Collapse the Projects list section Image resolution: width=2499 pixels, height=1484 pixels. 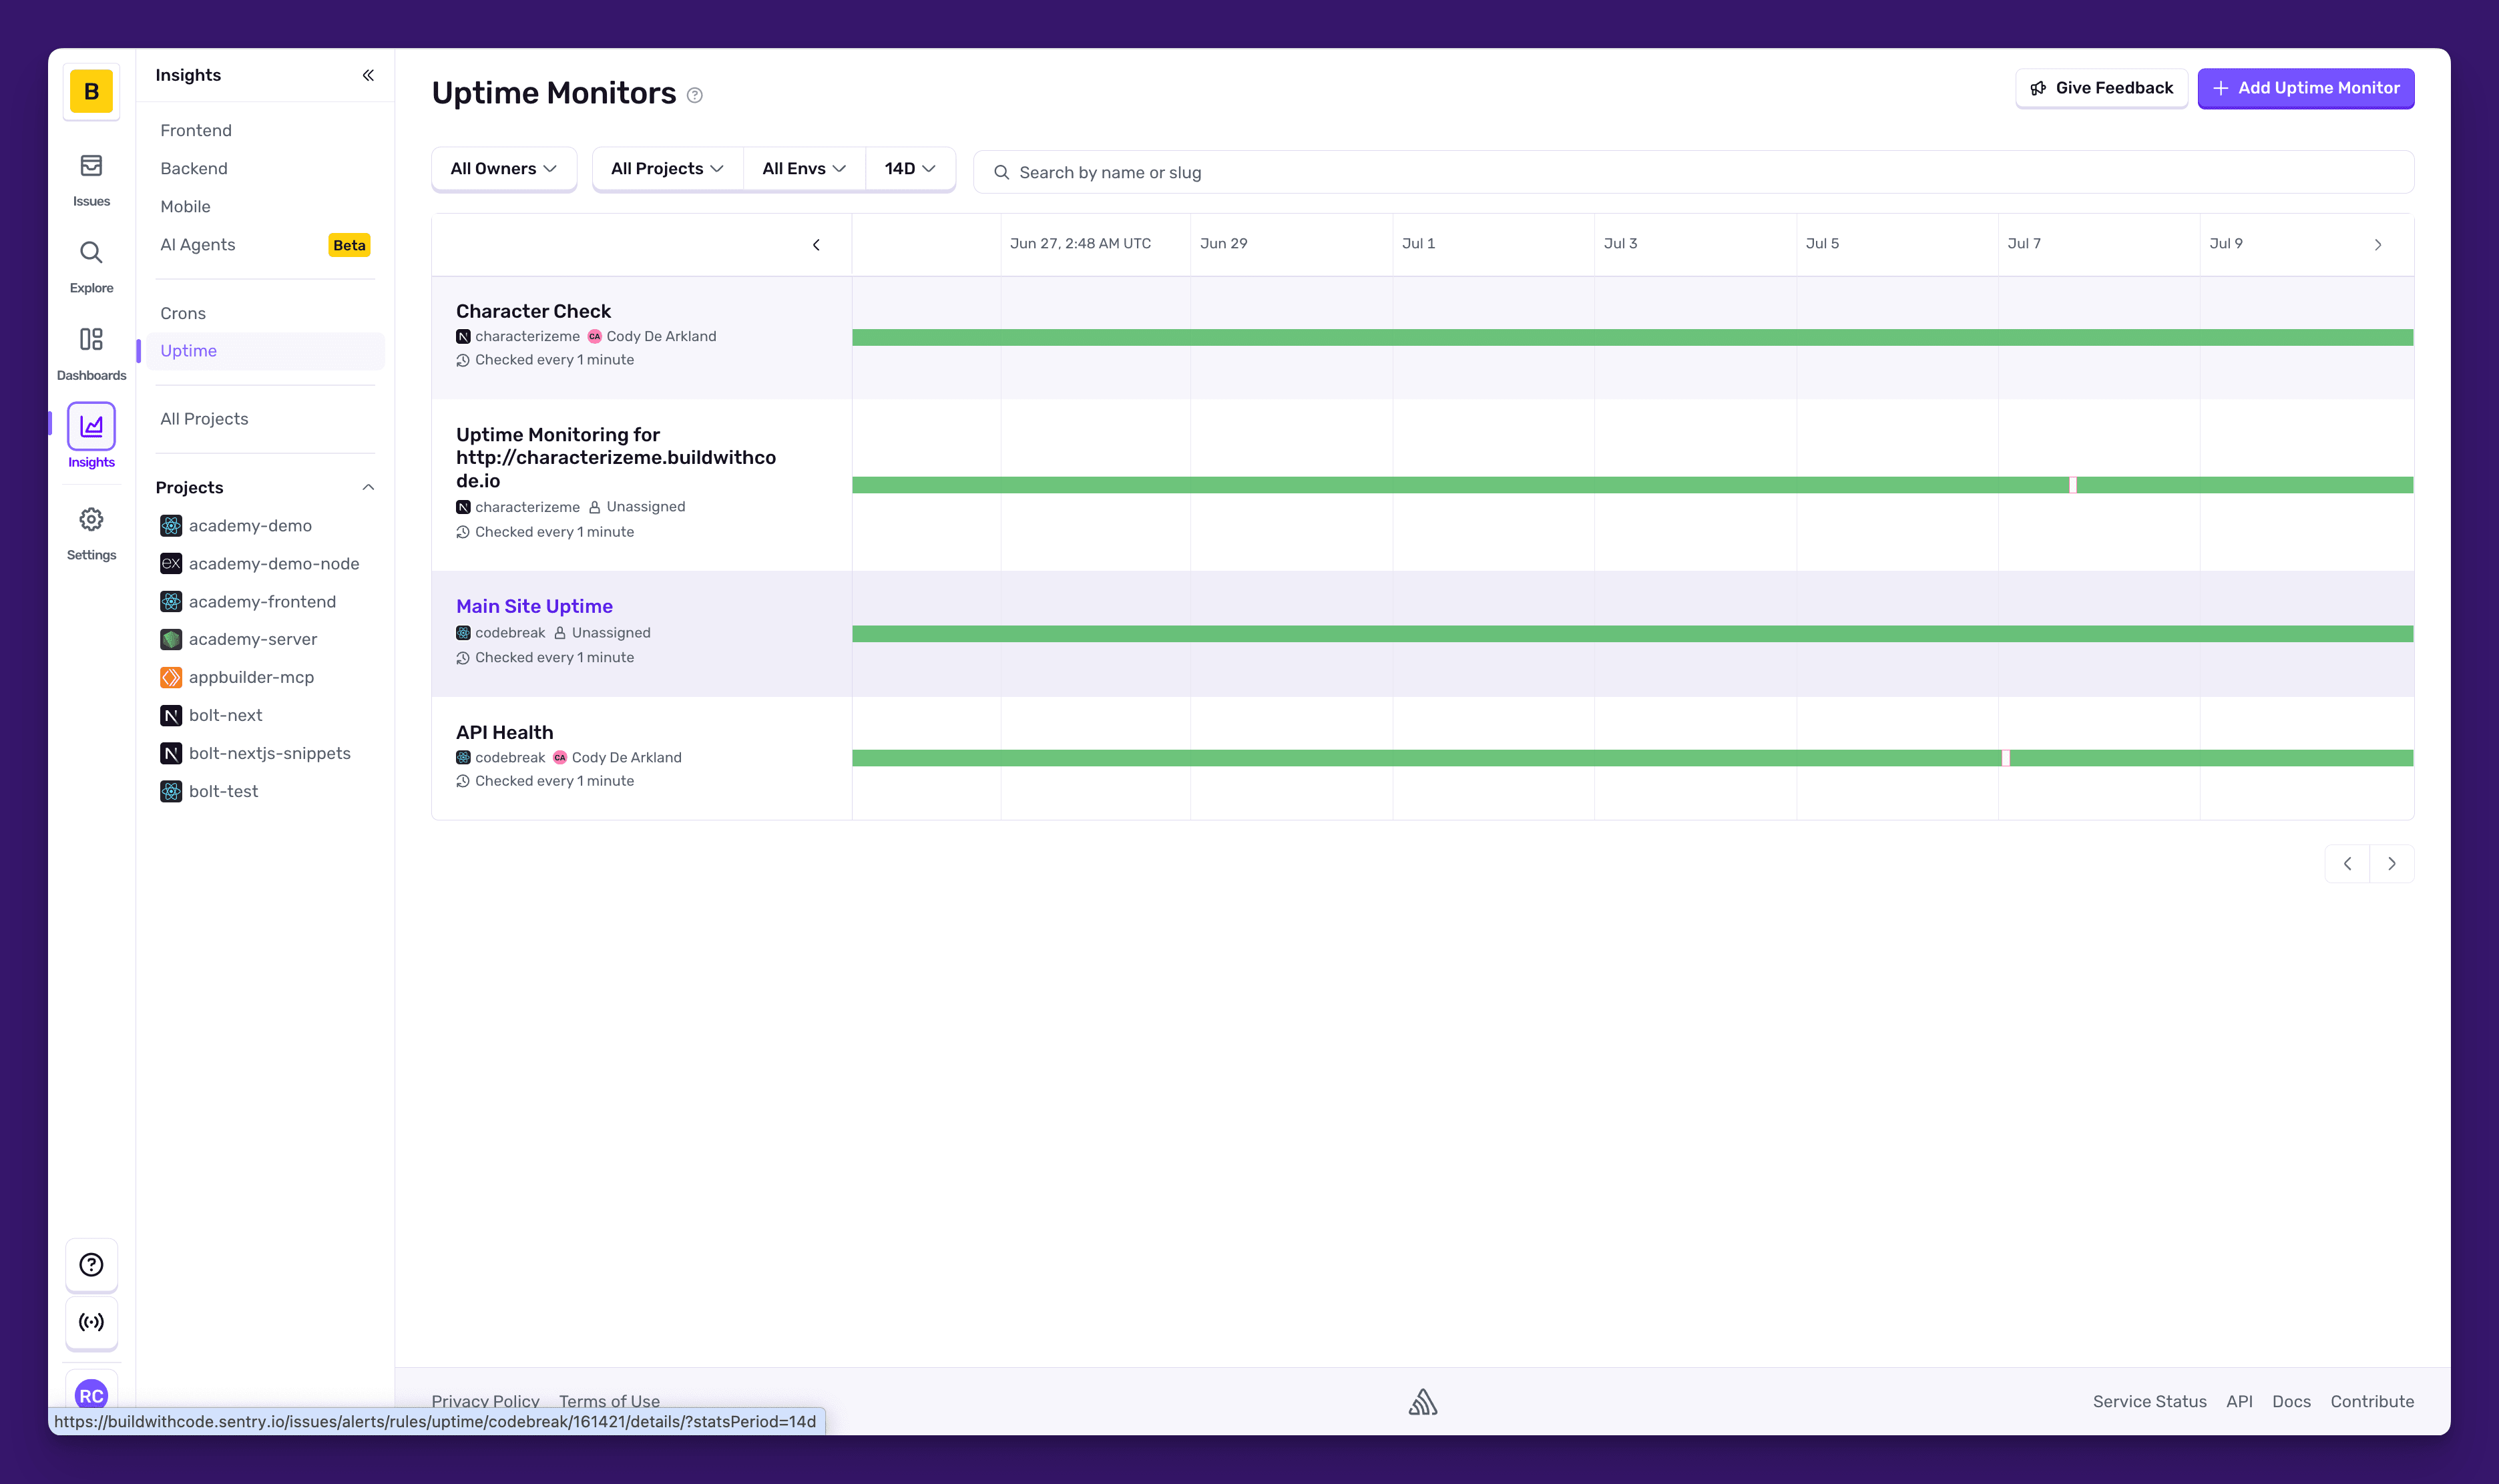368,487
